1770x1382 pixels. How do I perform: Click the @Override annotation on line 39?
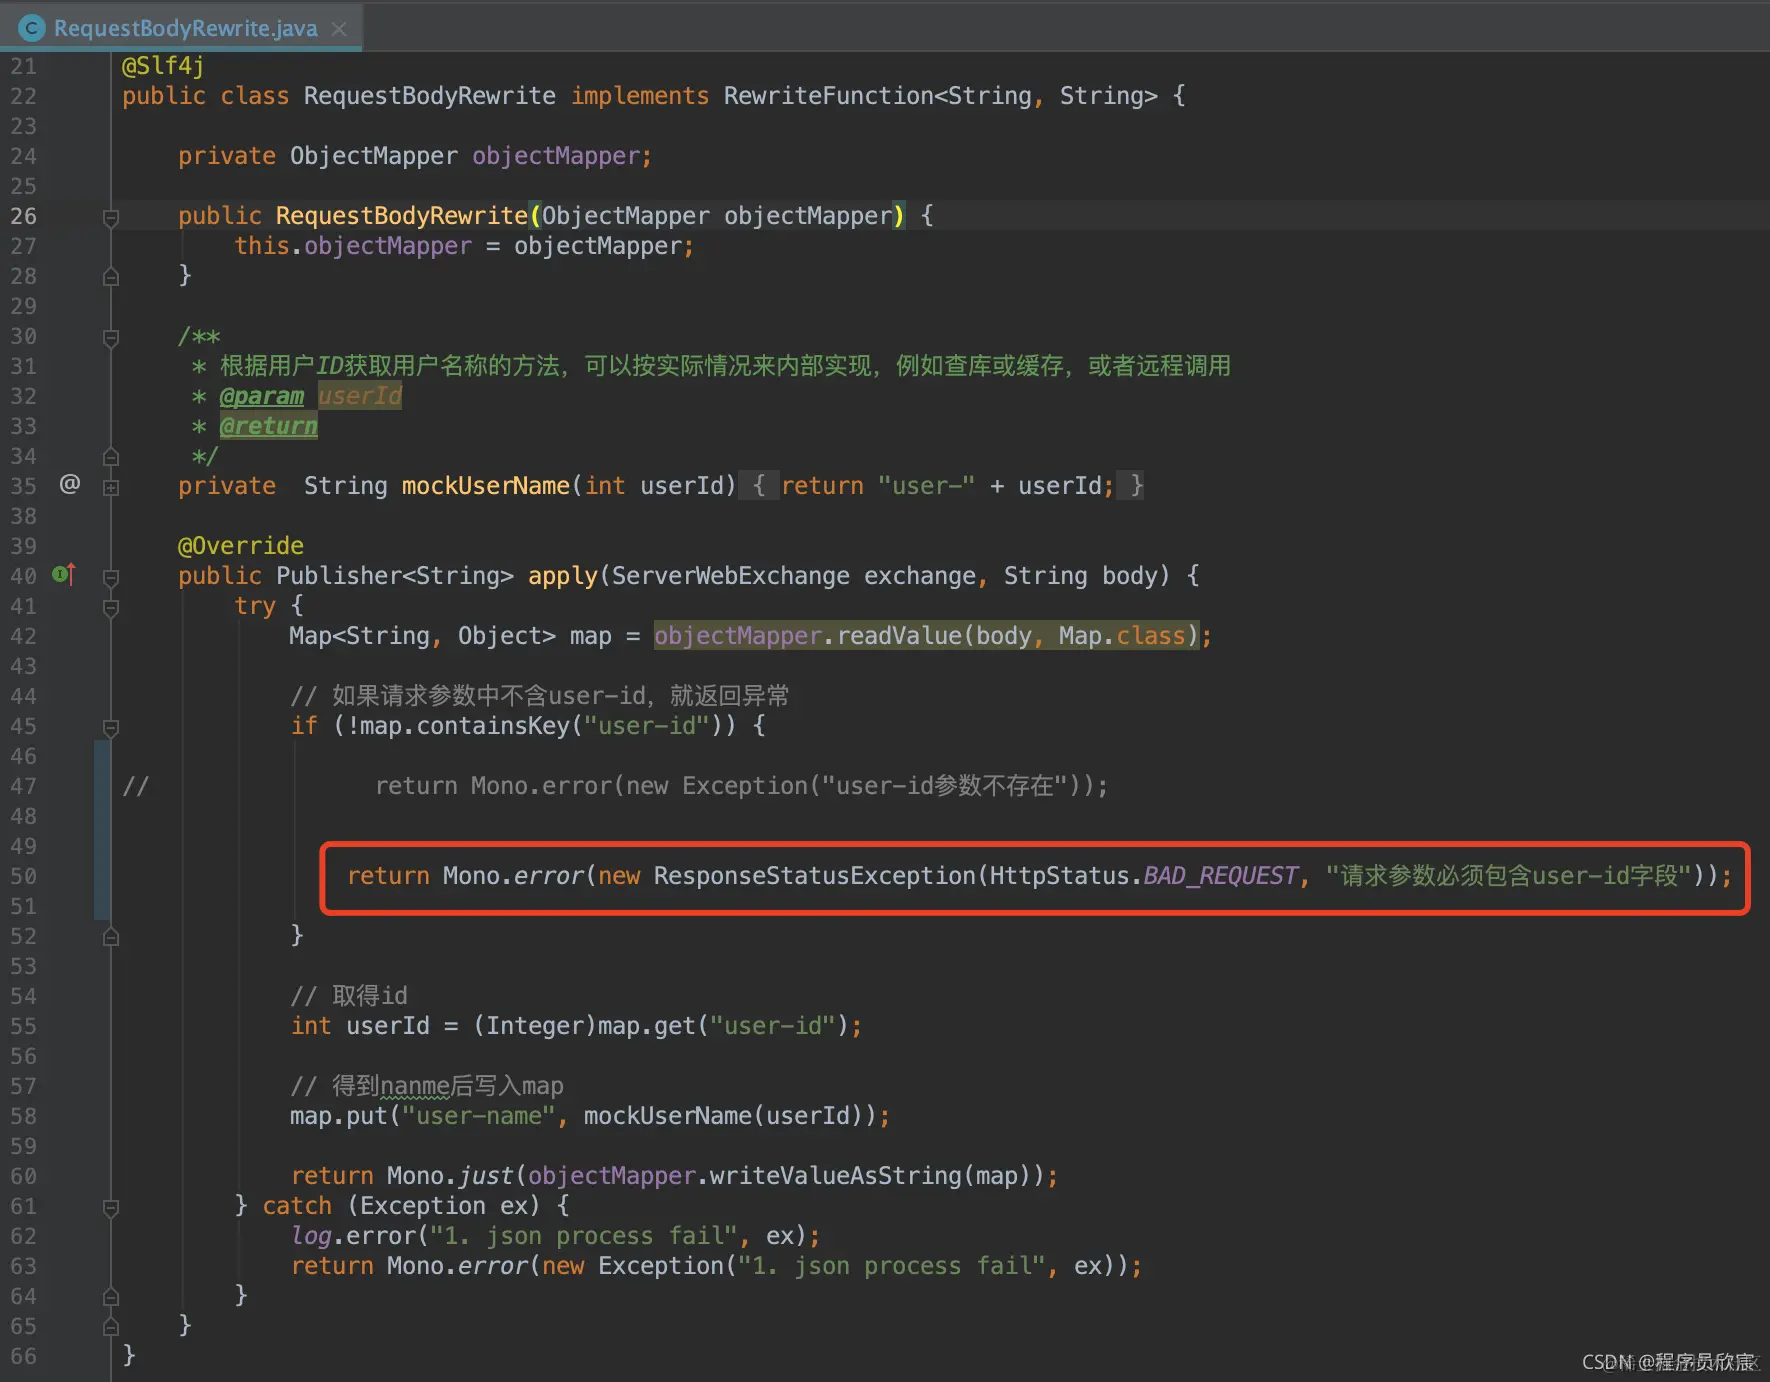pyautogui.click(x=241, y=546)
